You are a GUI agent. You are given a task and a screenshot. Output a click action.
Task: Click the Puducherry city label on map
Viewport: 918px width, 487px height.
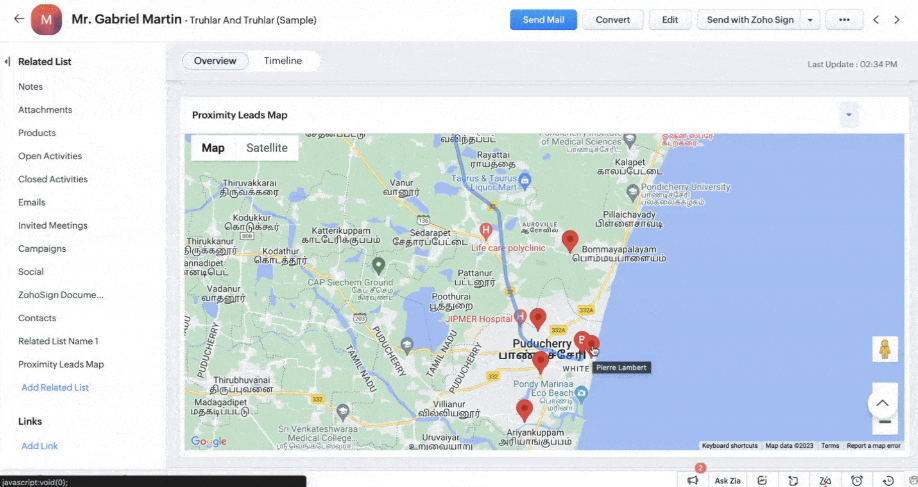coord(542,344)
